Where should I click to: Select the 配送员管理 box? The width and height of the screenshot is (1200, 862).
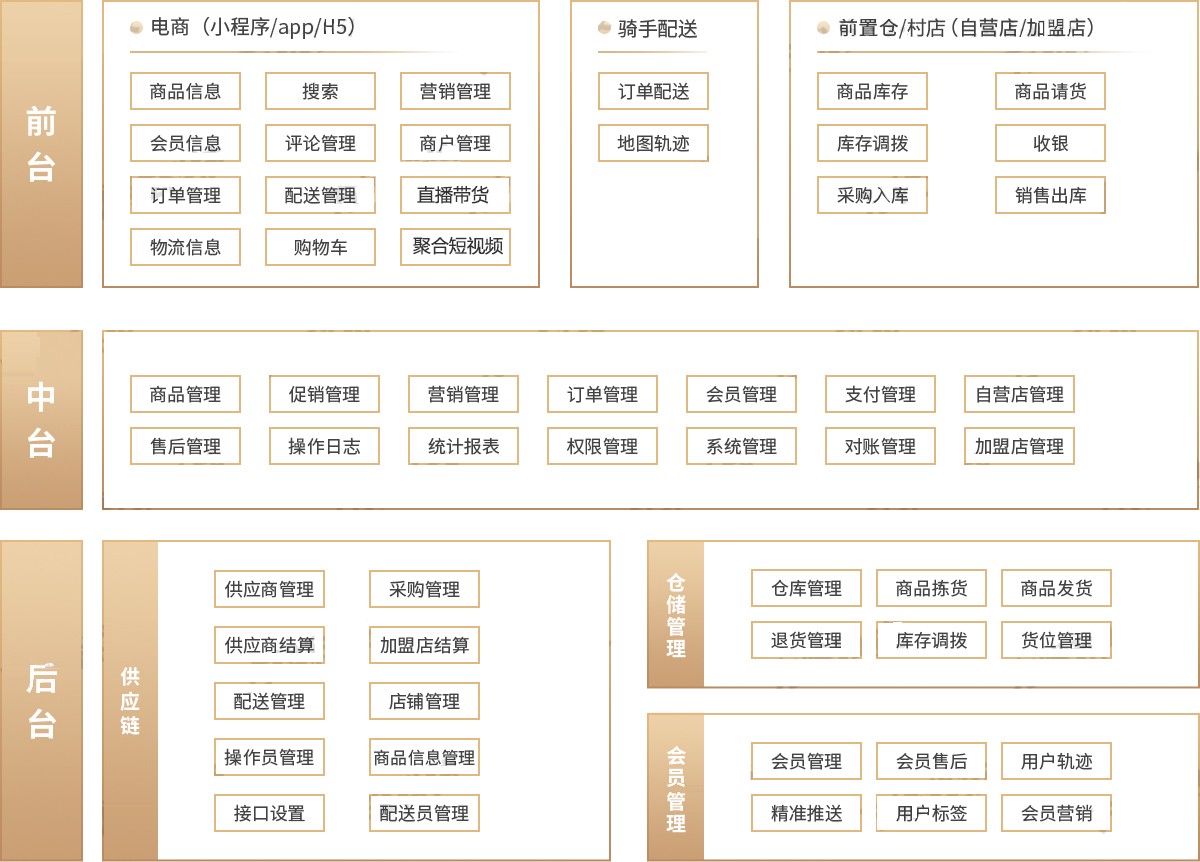(x=424, y=813)
